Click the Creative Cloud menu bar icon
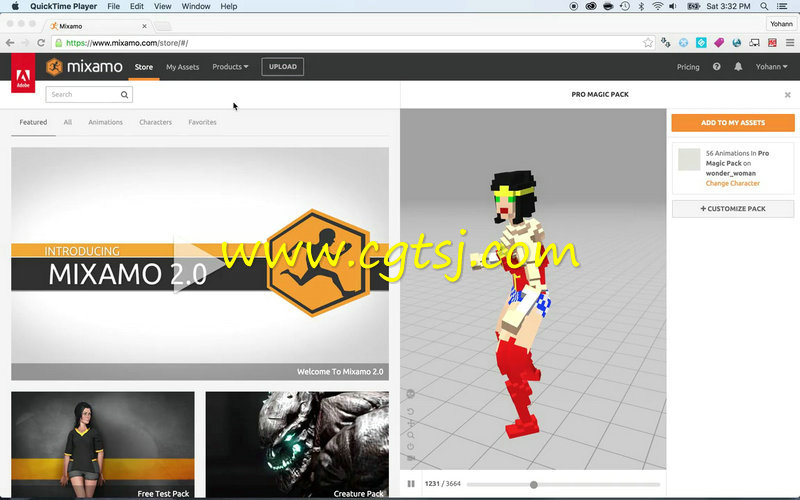800x500 pixels. click(x=590, y=6)
